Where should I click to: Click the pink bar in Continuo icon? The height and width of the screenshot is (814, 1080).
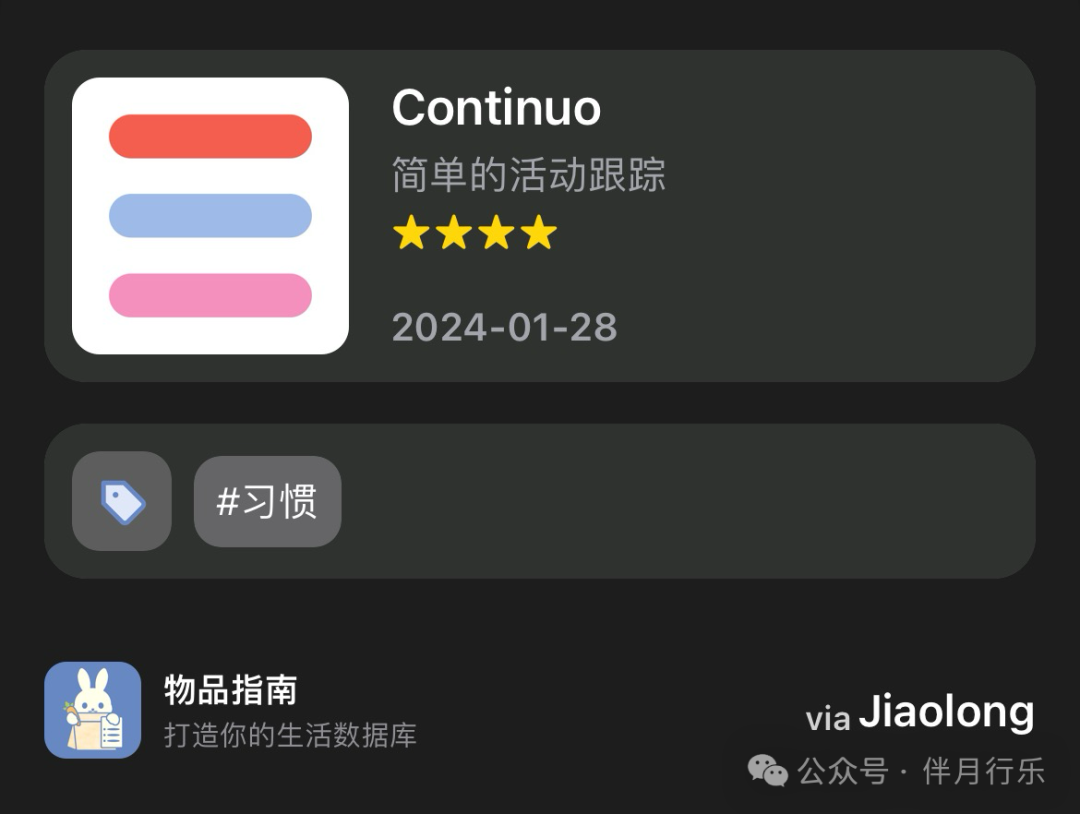click(210, 295)
